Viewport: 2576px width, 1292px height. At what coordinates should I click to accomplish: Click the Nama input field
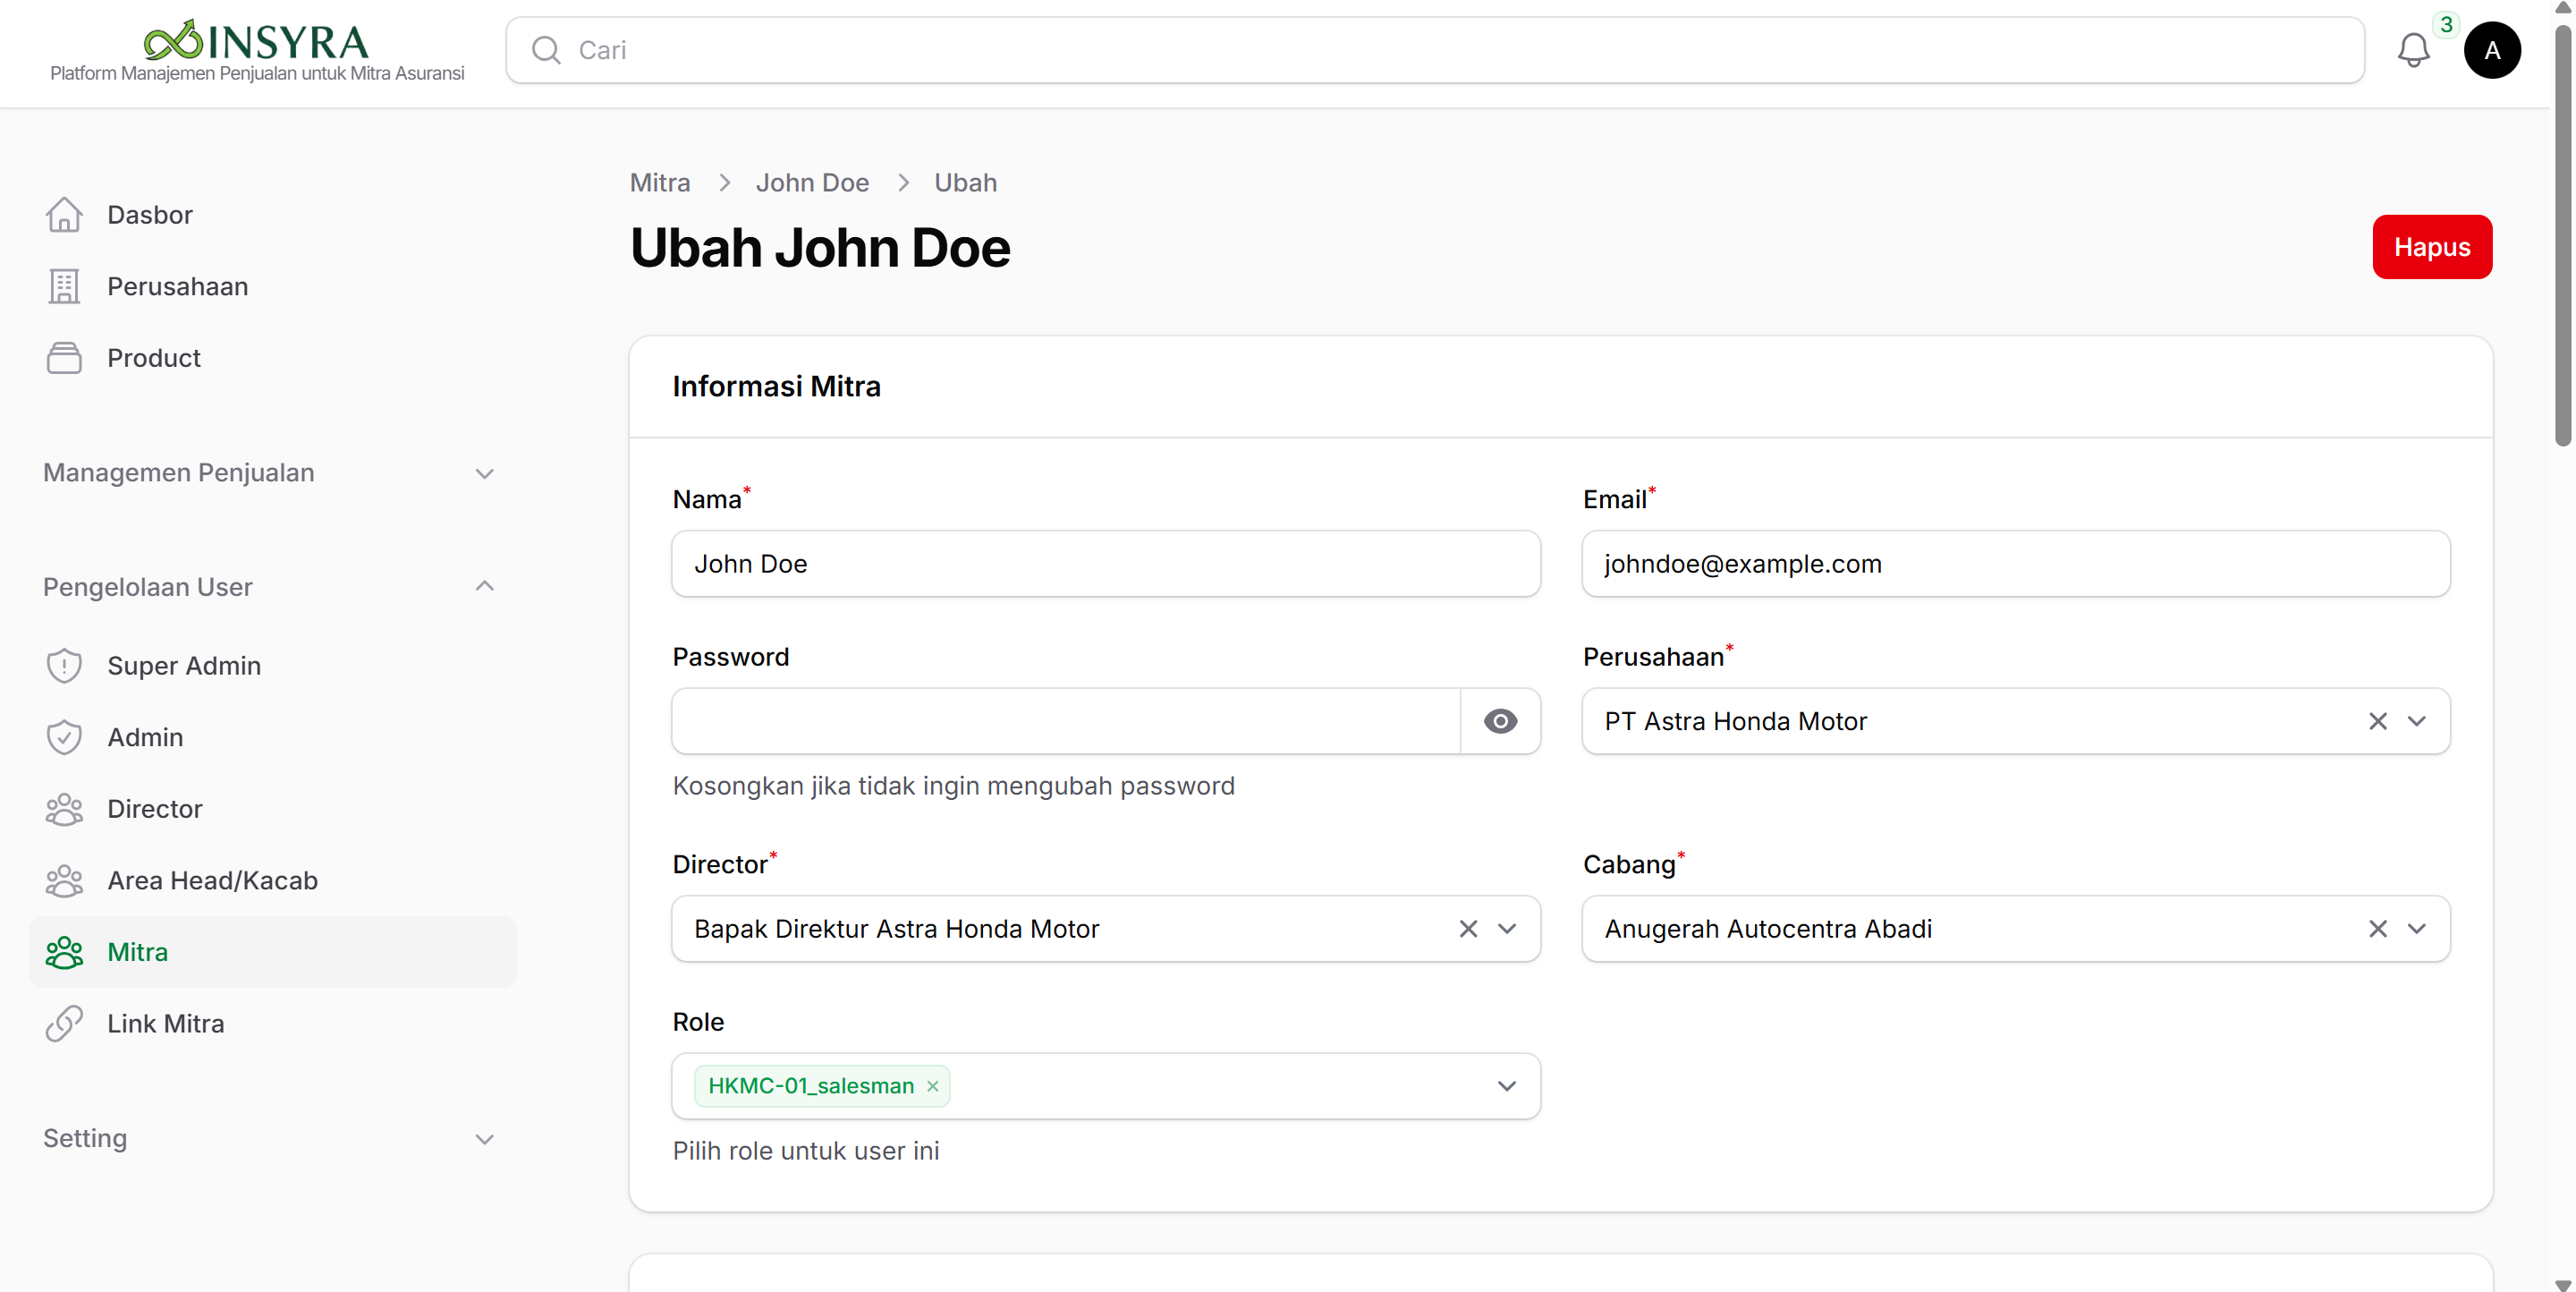(1106, 564)
